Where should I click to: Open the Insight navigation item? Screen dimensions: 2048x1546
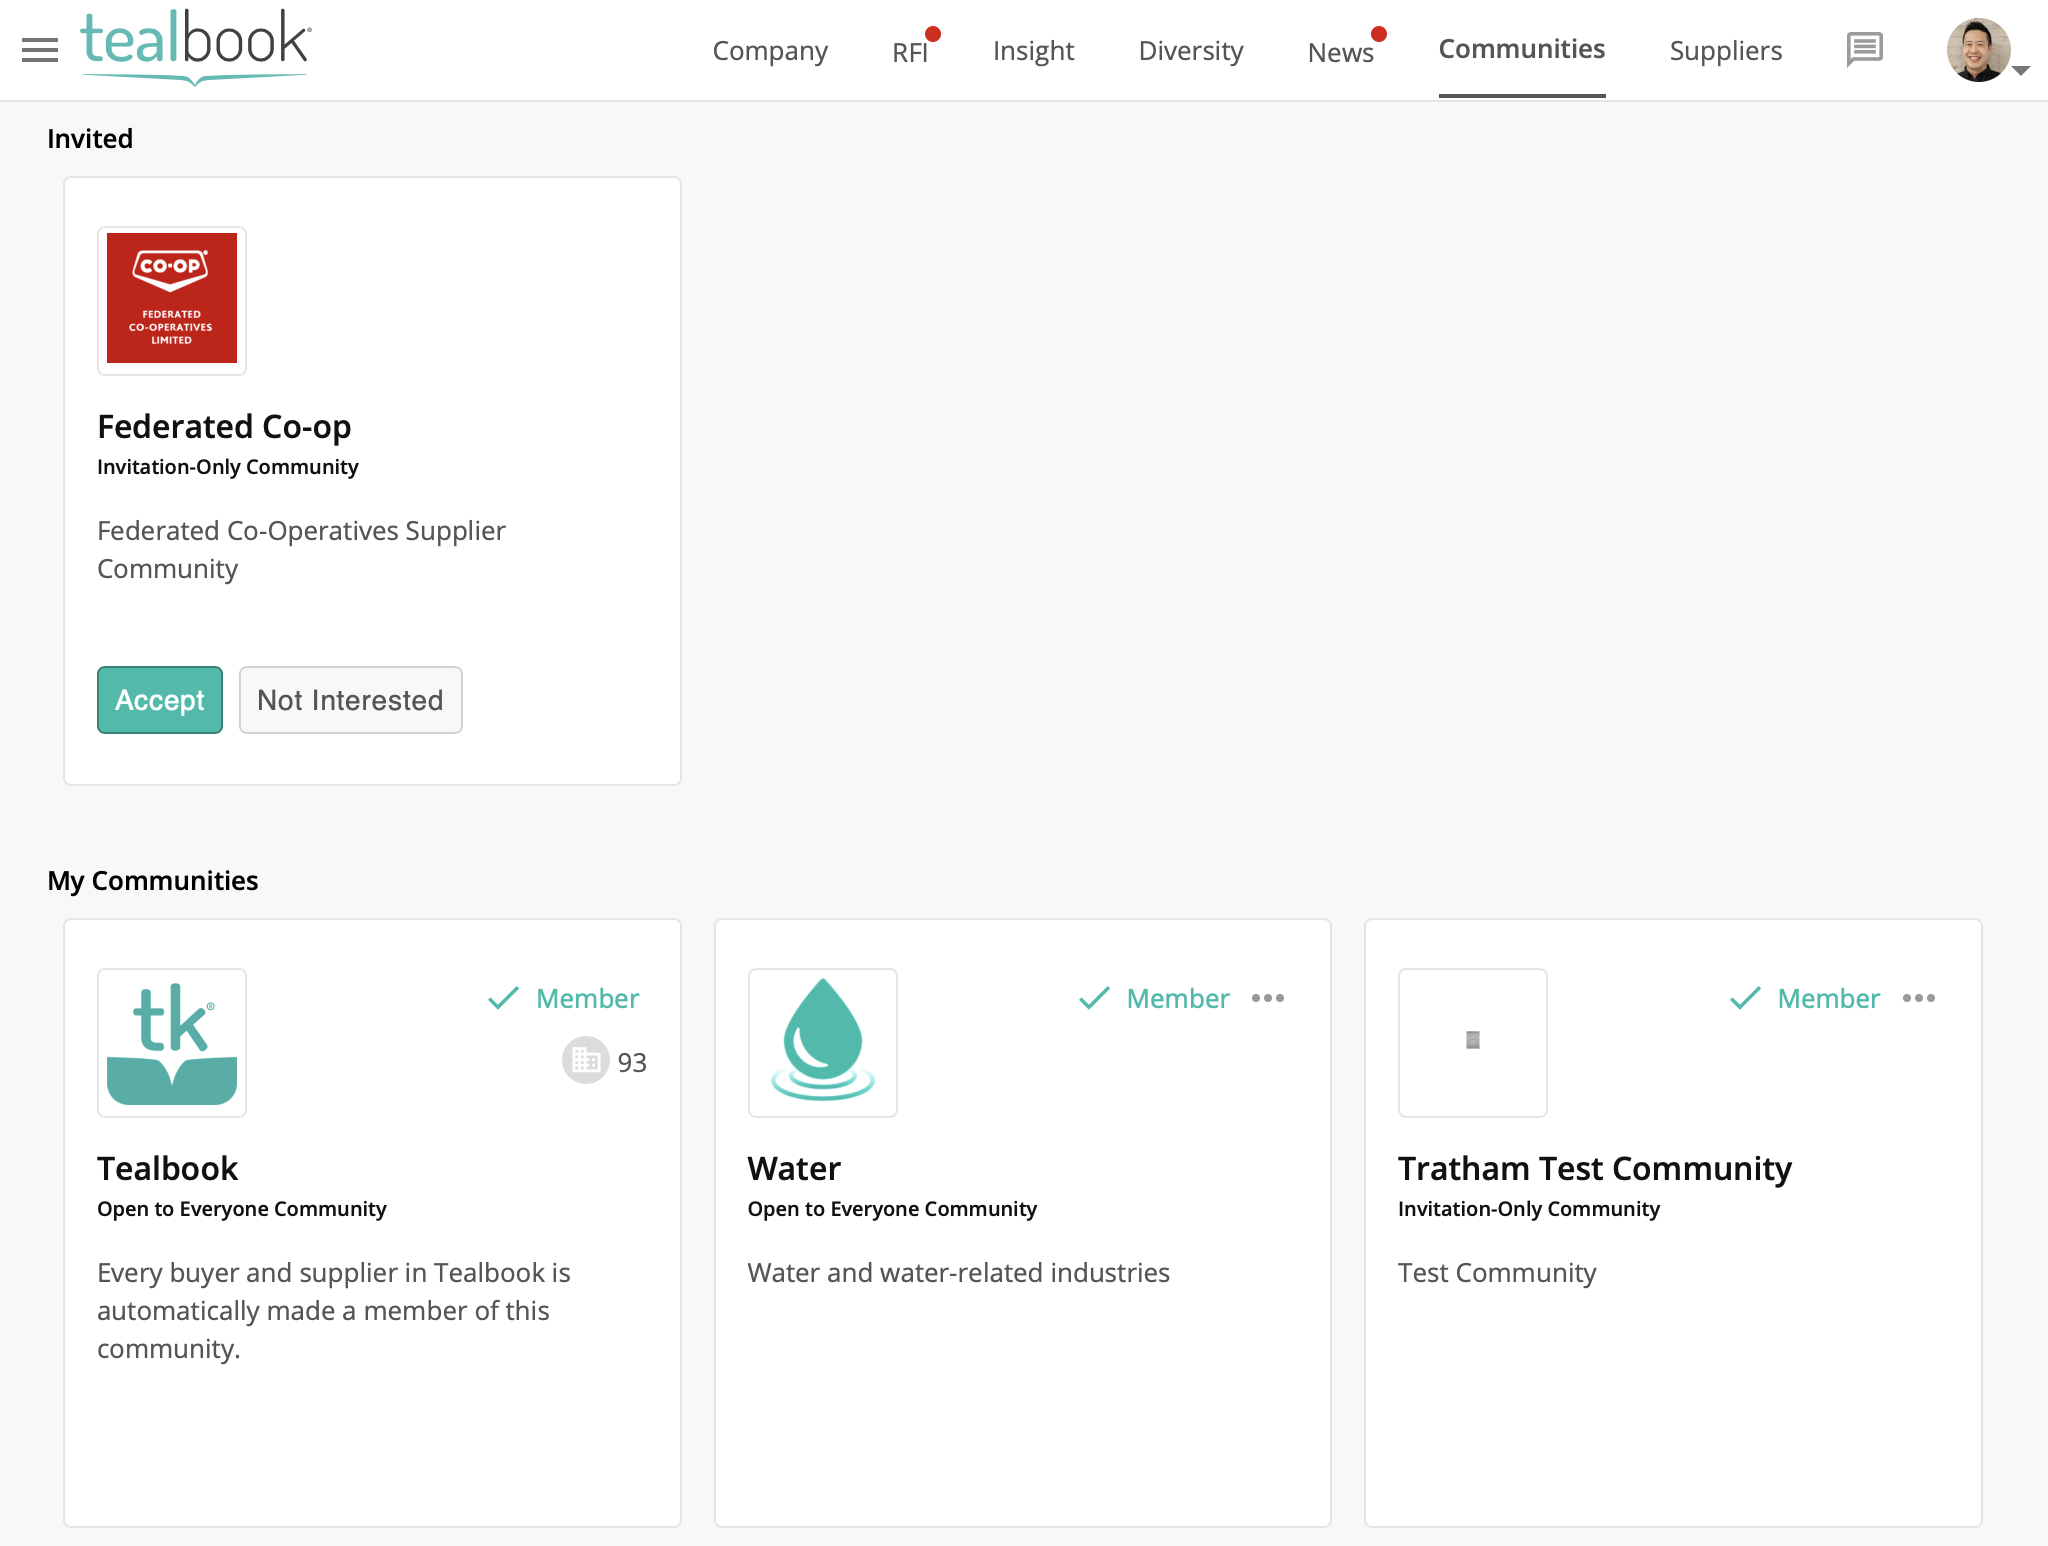pos(1033,50)
